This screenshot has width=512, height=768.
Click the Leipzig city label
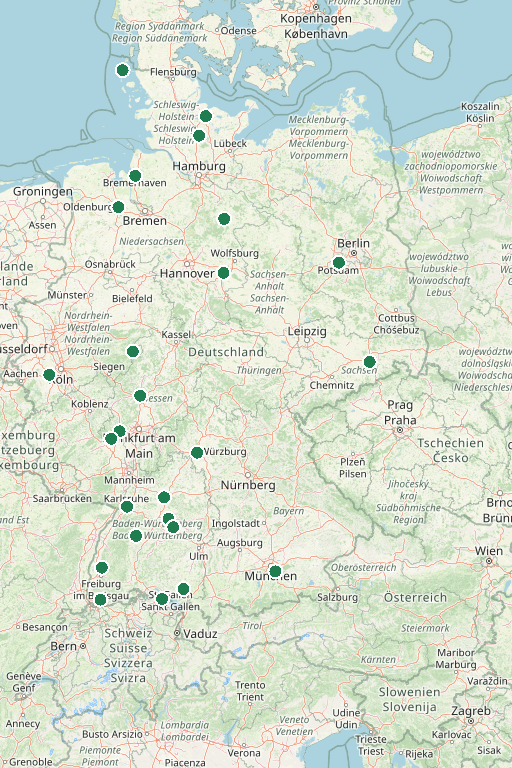coord(307,331)
